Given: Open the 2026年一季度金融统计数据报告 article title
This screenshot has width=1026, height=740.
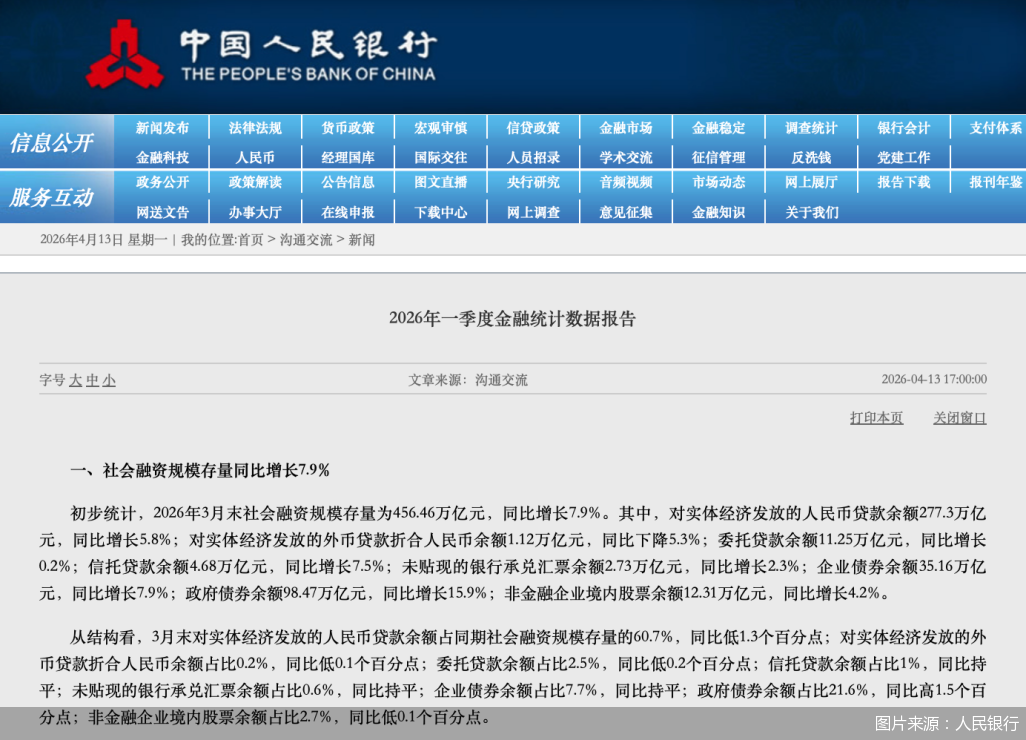Looking at the screenshot, I should click(x=513, y=319).
